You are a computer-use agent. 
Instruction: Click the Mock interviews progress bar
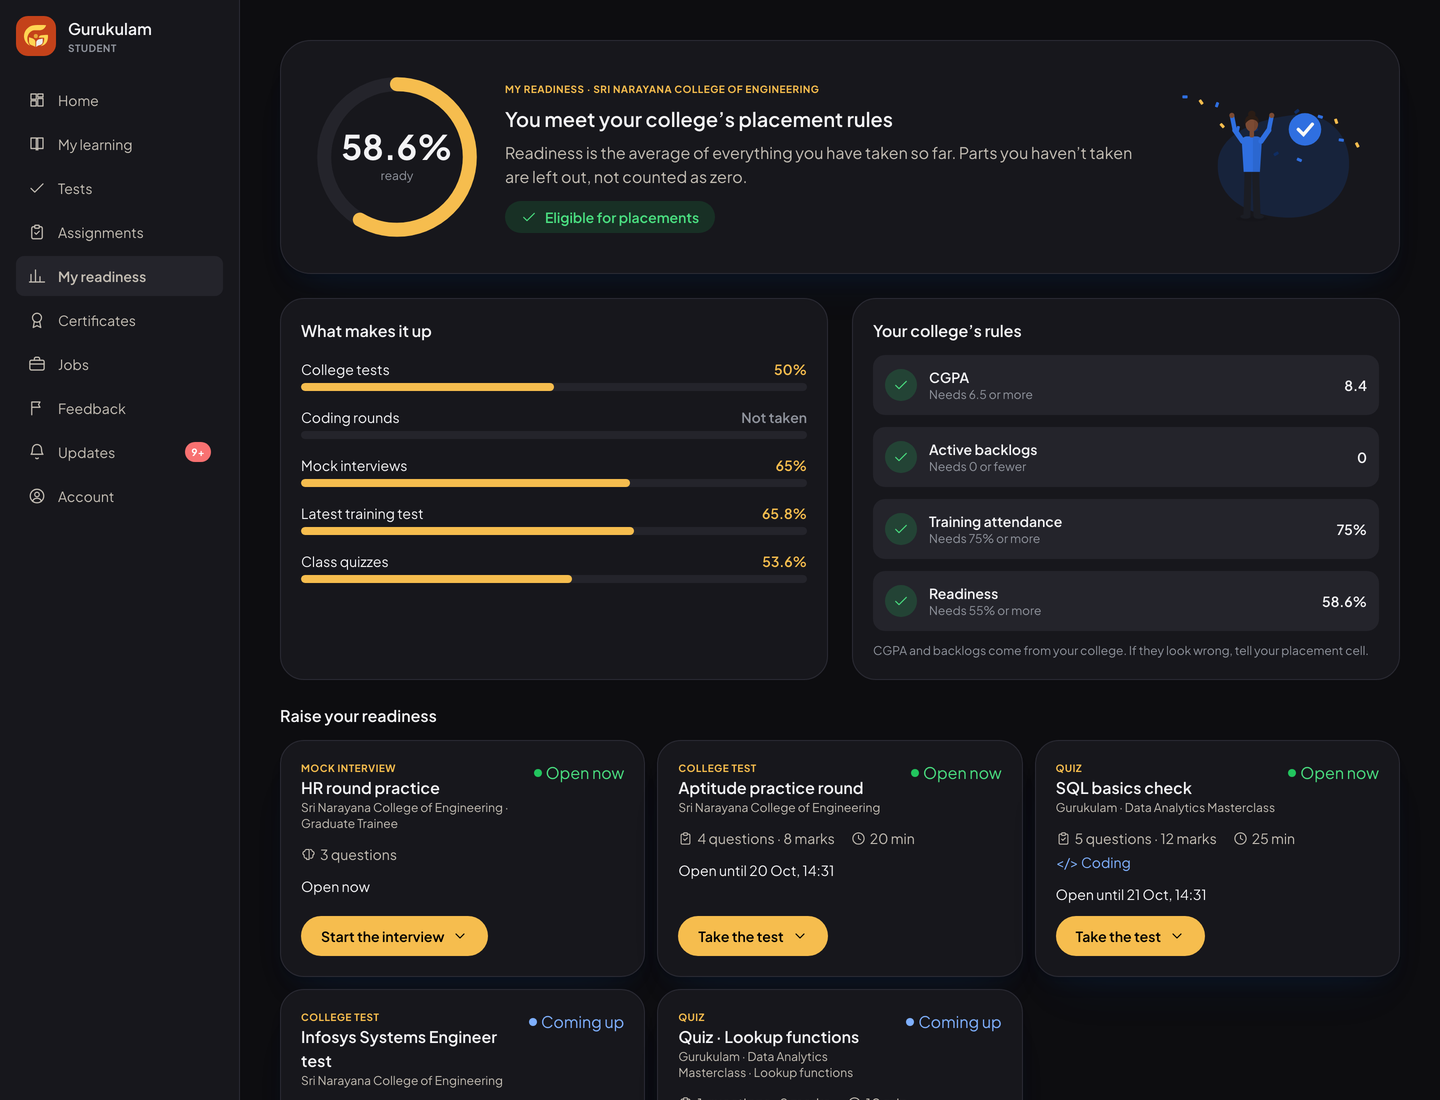point(554,483)
